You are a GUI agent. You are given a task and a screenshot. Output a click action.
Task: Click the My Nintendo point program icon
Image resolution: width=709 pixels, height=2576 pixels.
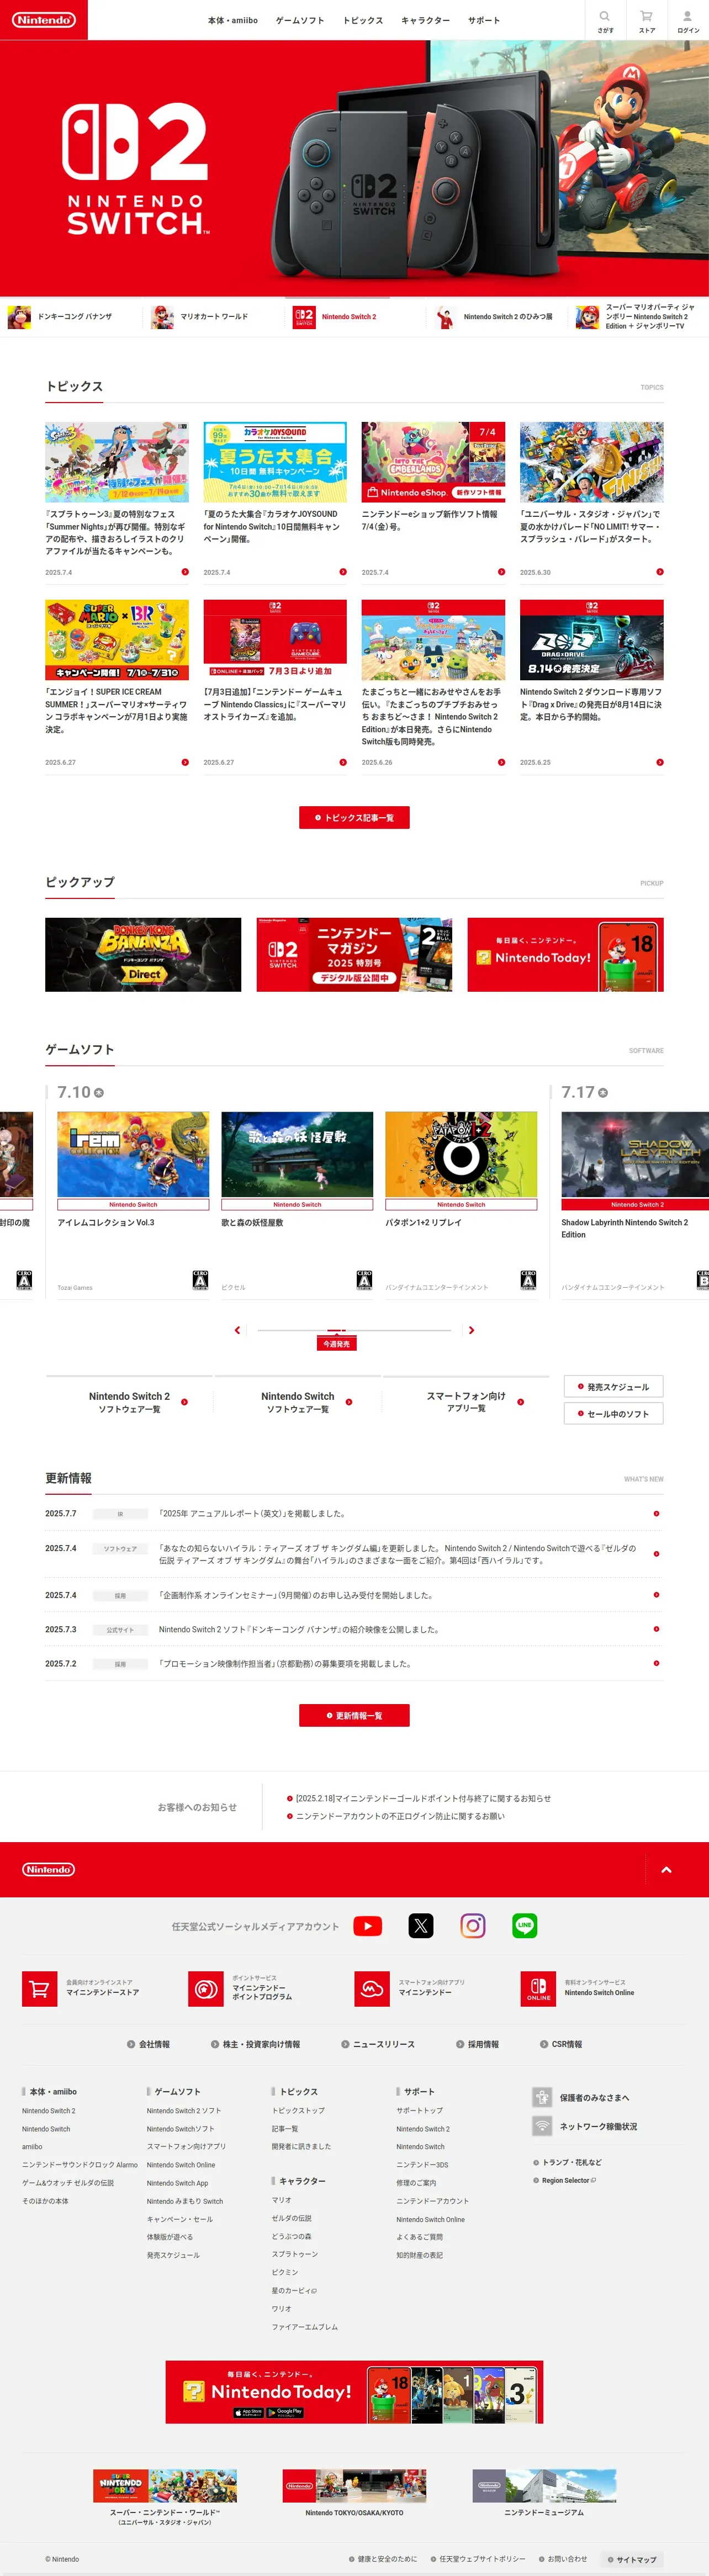(x=206, y=1988)
